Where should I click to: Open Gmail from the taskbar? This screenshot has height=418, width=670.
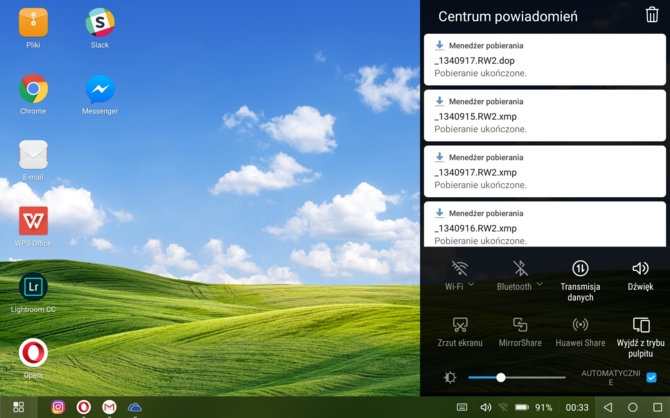click(109, 407)
